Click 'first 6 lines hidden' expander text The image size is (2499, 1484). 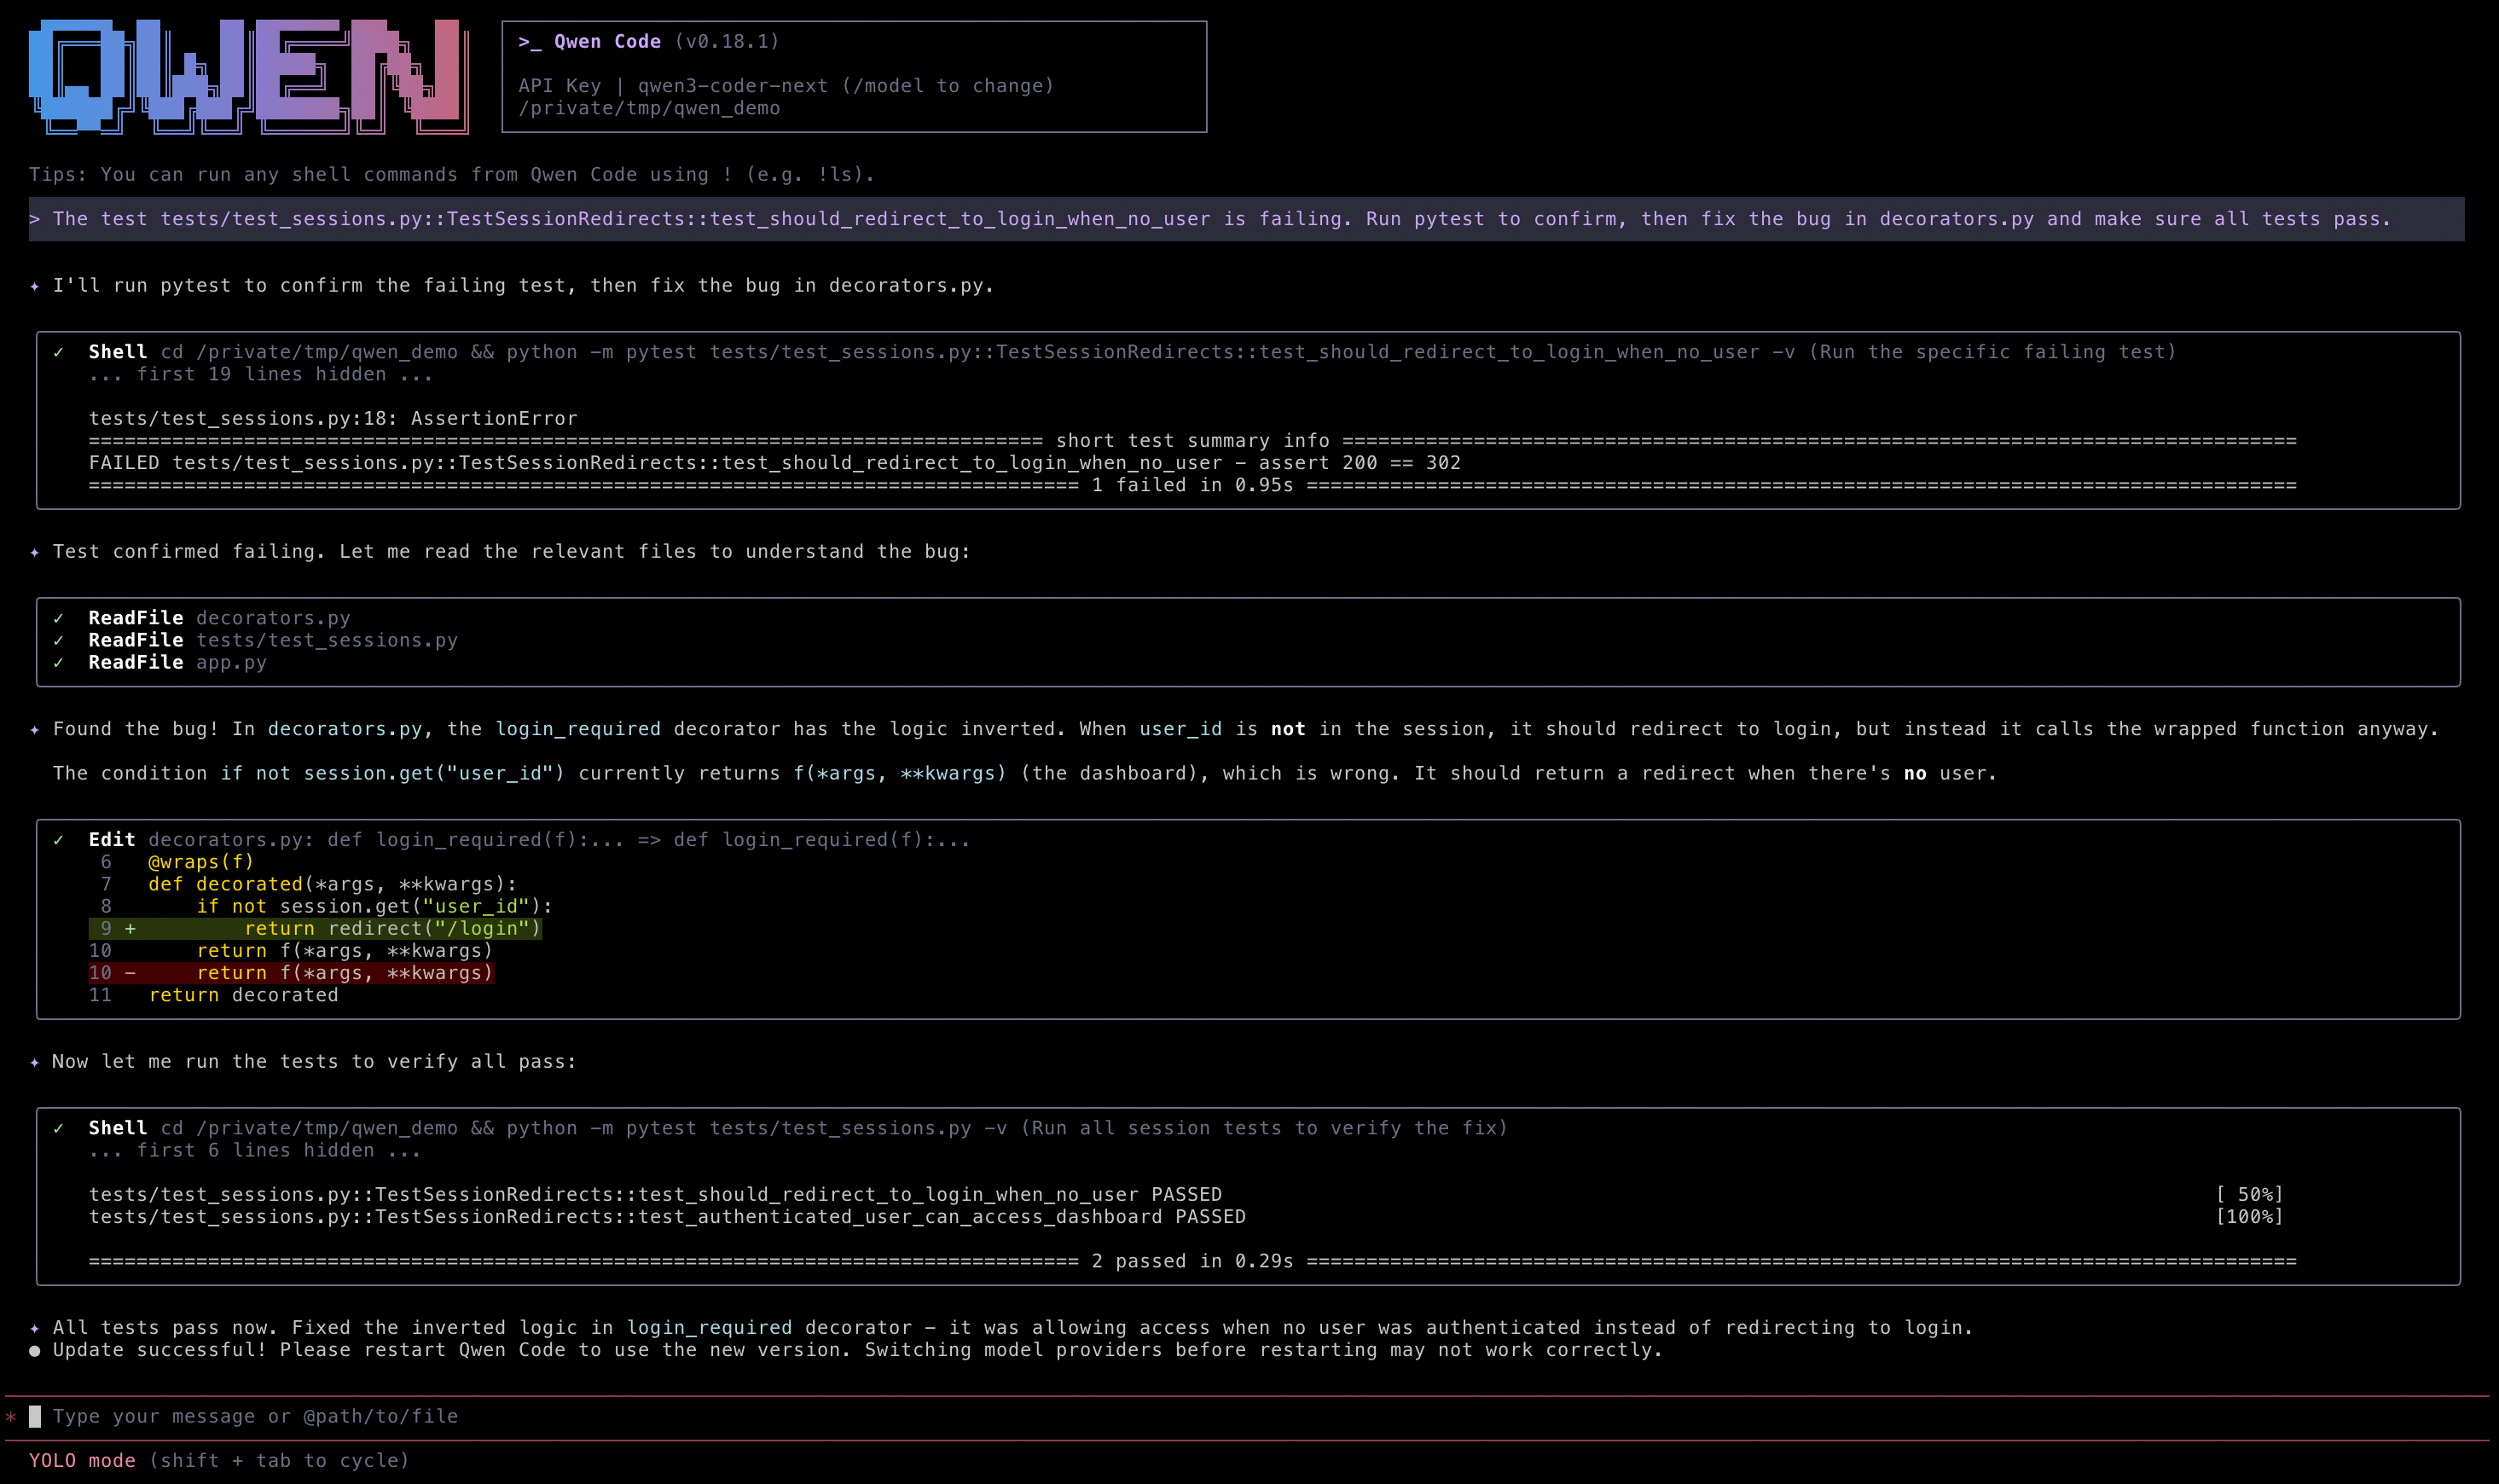click(x=255, y=1151)
